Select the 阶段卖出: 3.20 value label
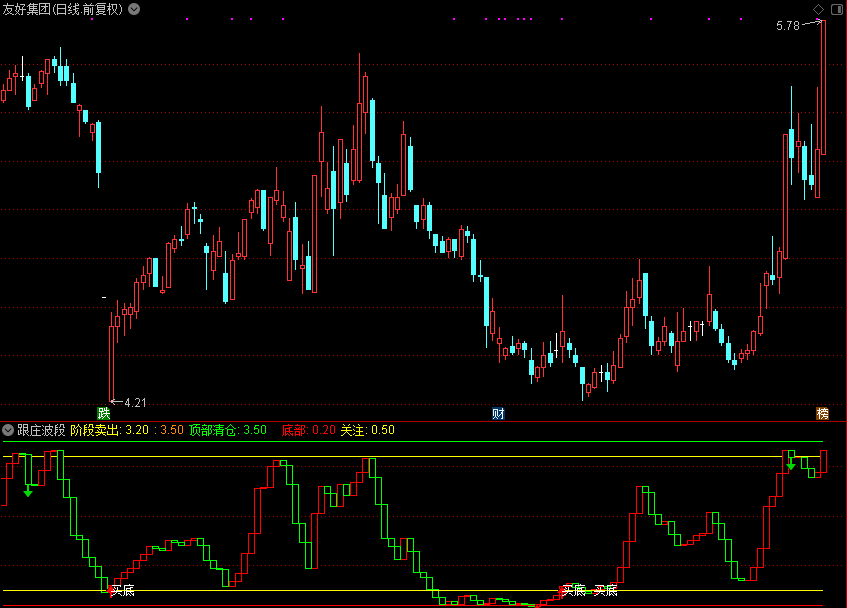Image resolution: width=847 pixels, height=608 pixels. 110,430
